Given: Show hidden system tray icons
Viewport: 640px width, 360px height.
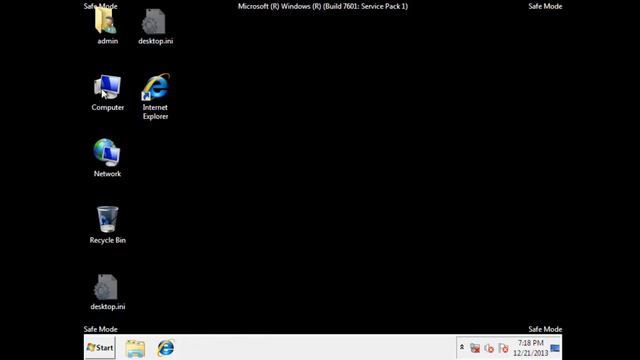Looking at the screenshot, I should tap(462, 347).
